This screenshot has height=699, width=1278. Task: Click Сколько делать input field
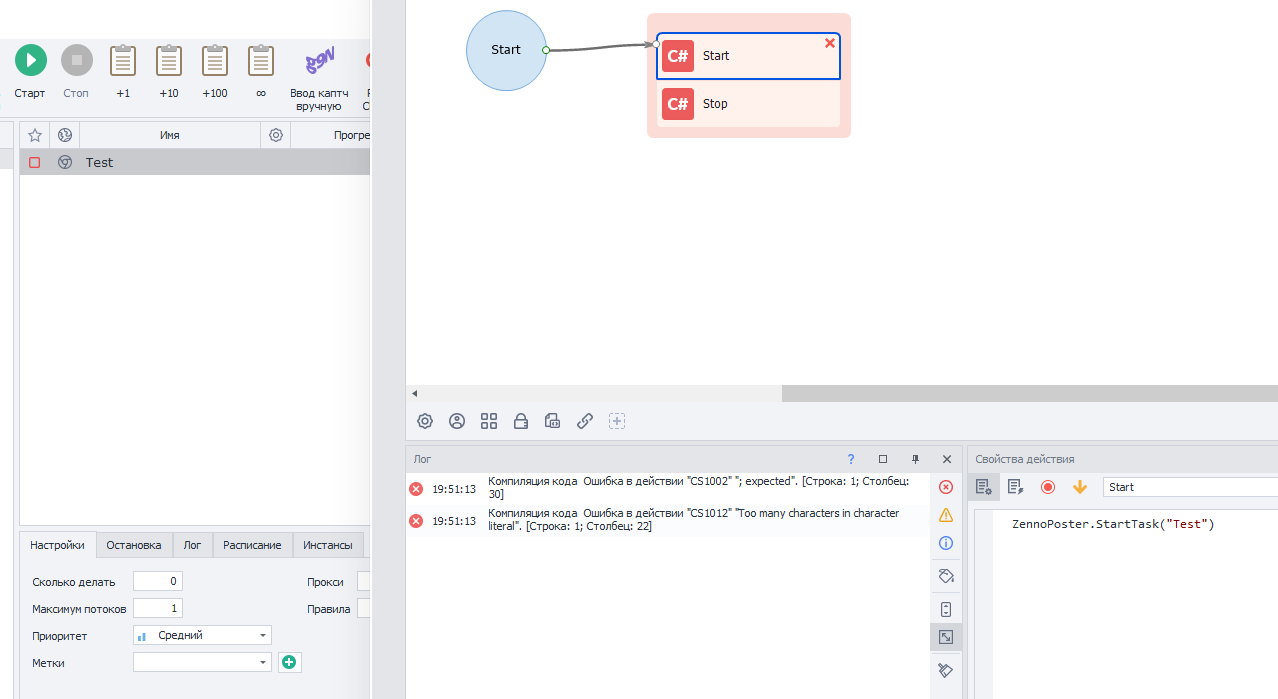[158, 582]
